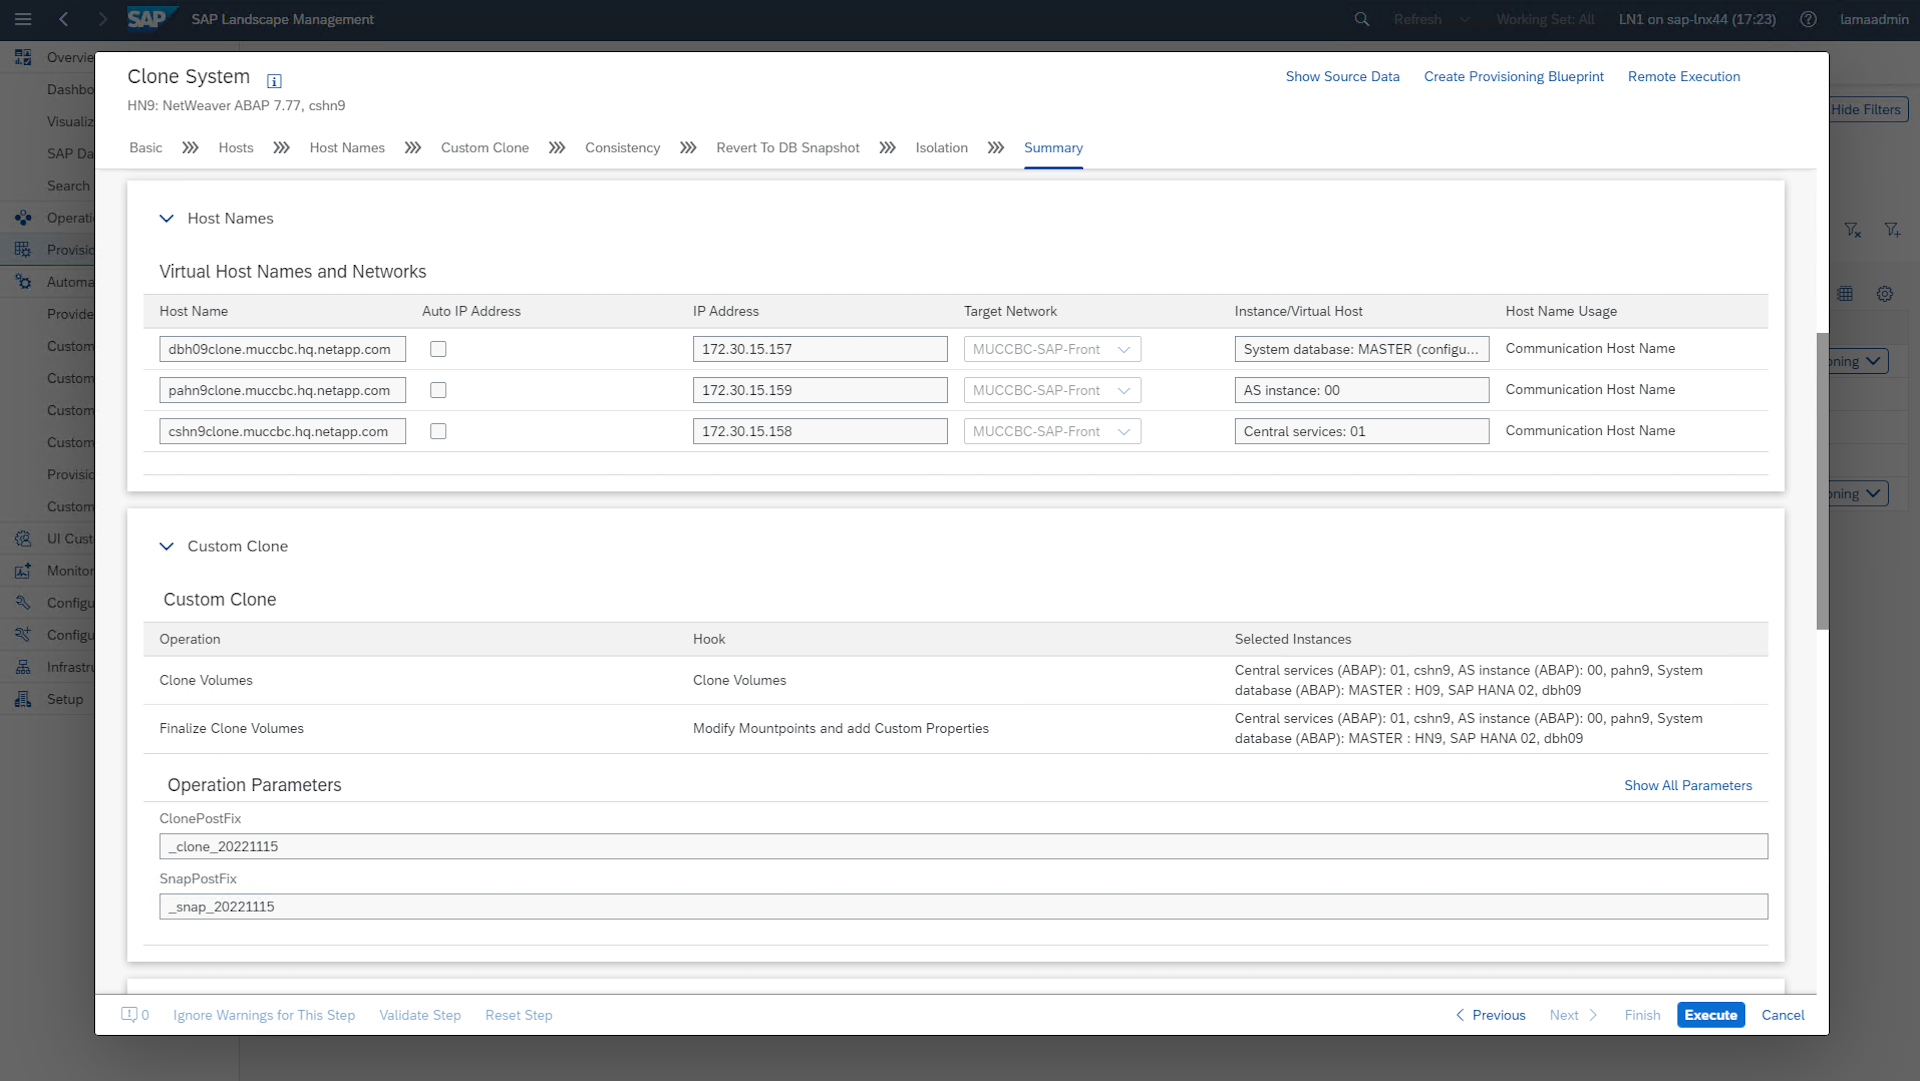
Task: Enable Auto IP Address for dbh09clone host
Action: point(438,349)
